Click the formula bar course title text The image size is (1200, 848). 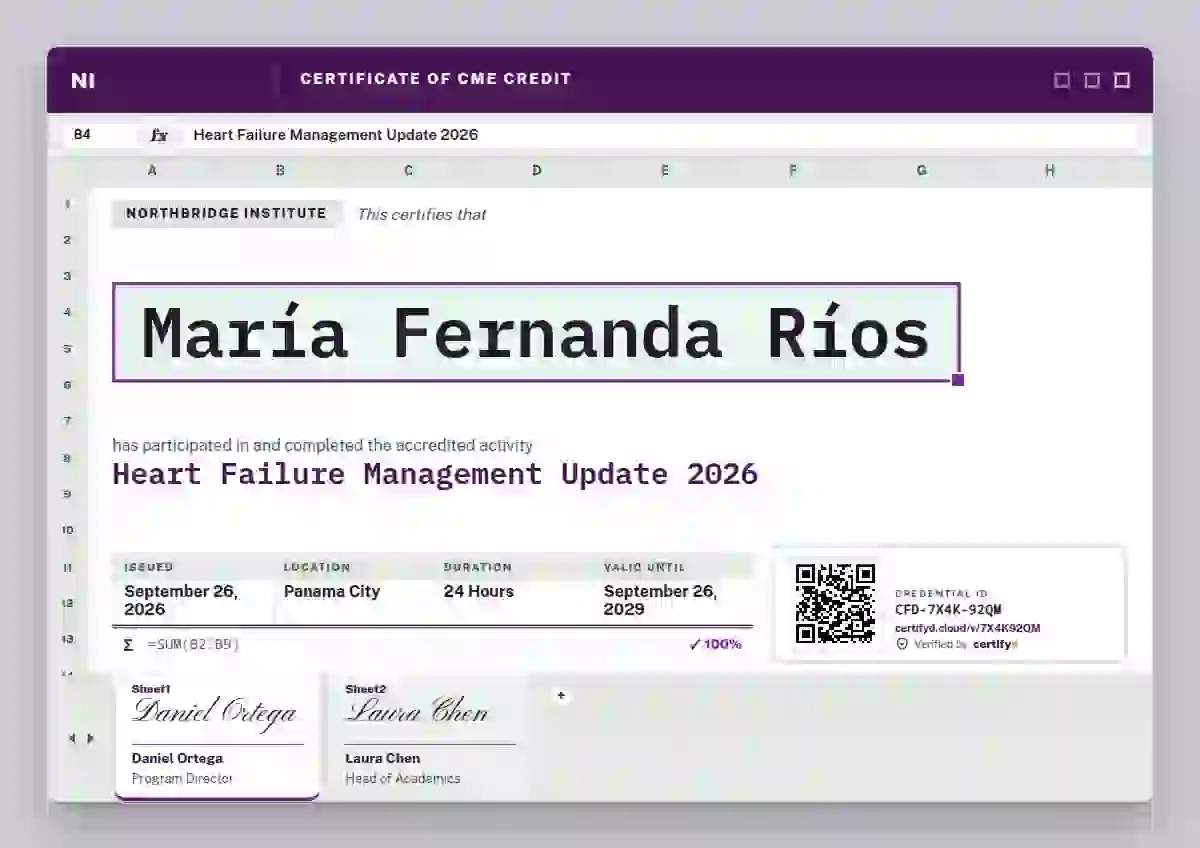click(x=336, y=135)
